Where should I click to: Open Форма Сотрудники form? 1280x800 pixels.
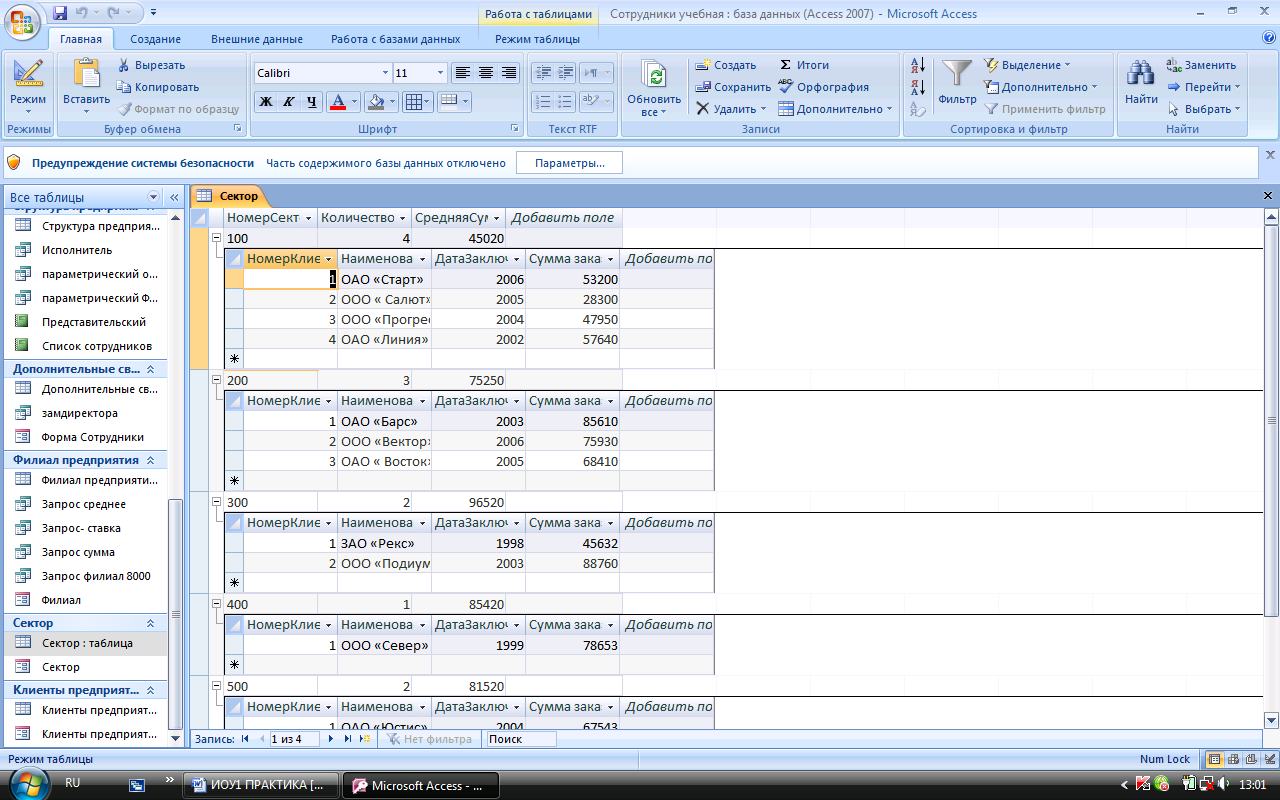[92, 437]
